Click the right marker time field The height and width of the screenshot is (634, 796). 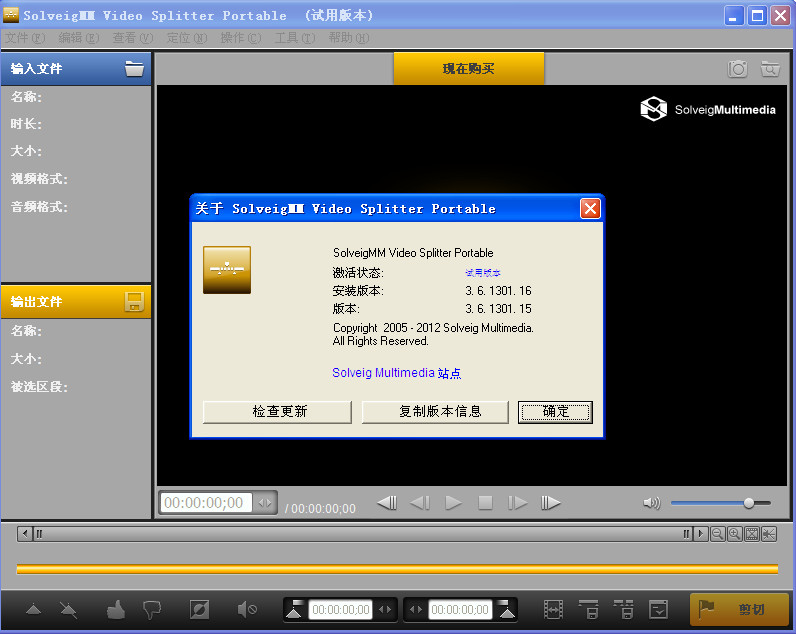[x=460, y=609]
